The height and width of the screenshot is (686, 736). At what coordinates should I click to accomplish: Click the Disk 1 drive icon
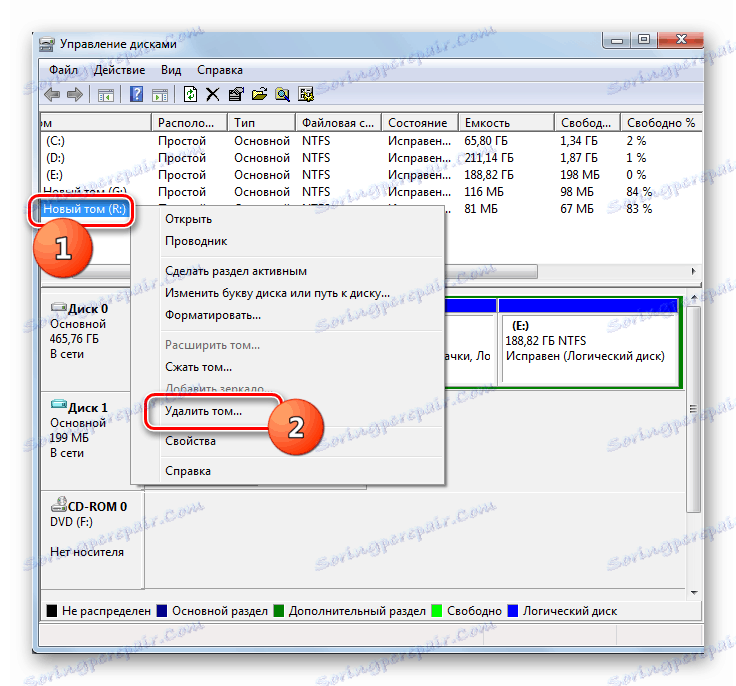coord(59,404)
